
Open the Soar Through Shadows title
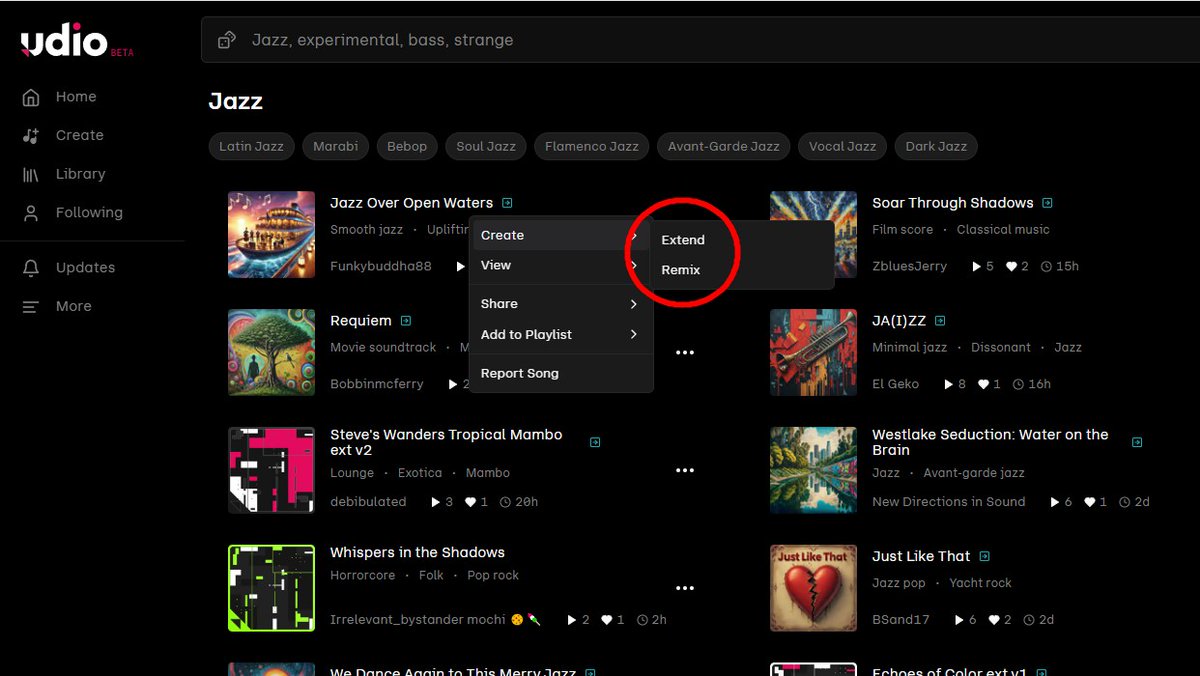(953, 203)
